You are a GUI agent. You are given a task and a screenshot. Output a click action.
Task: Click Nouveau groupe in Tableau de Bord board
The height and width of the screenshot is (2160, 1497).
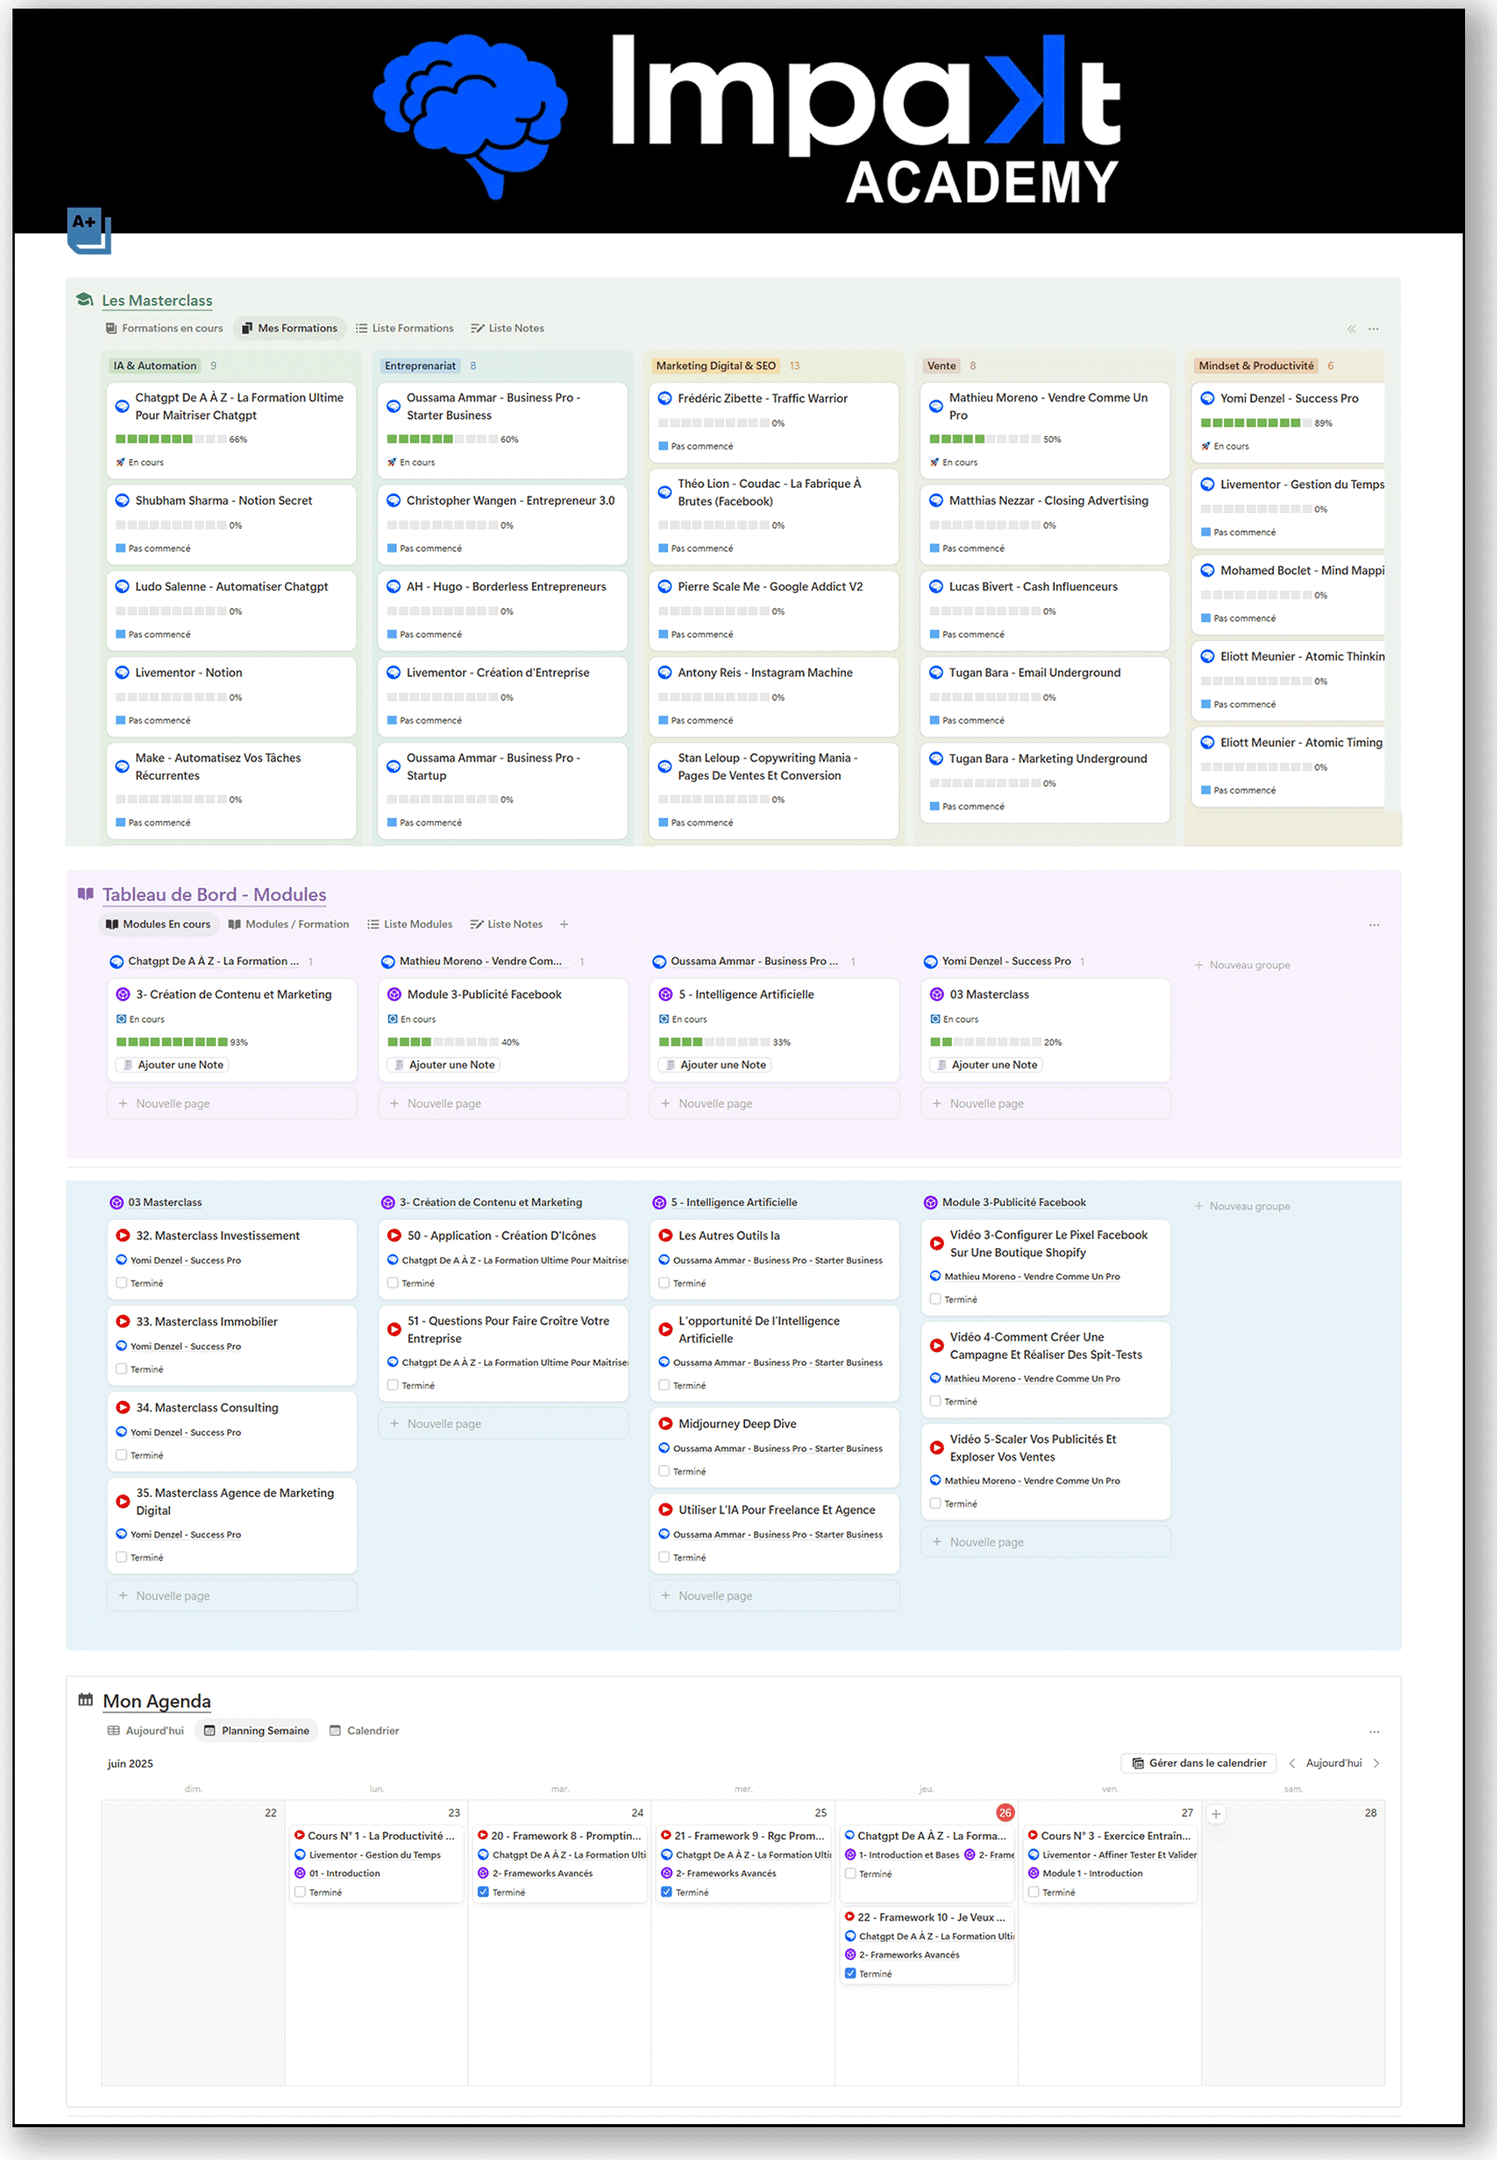click(x=1242, y=965)
